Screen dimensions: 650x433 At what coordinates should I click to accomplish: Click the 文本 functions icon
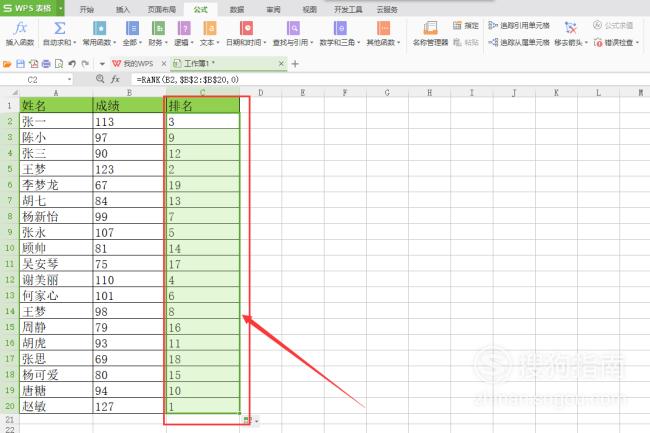pyautogui.click(x=209, y=28)
